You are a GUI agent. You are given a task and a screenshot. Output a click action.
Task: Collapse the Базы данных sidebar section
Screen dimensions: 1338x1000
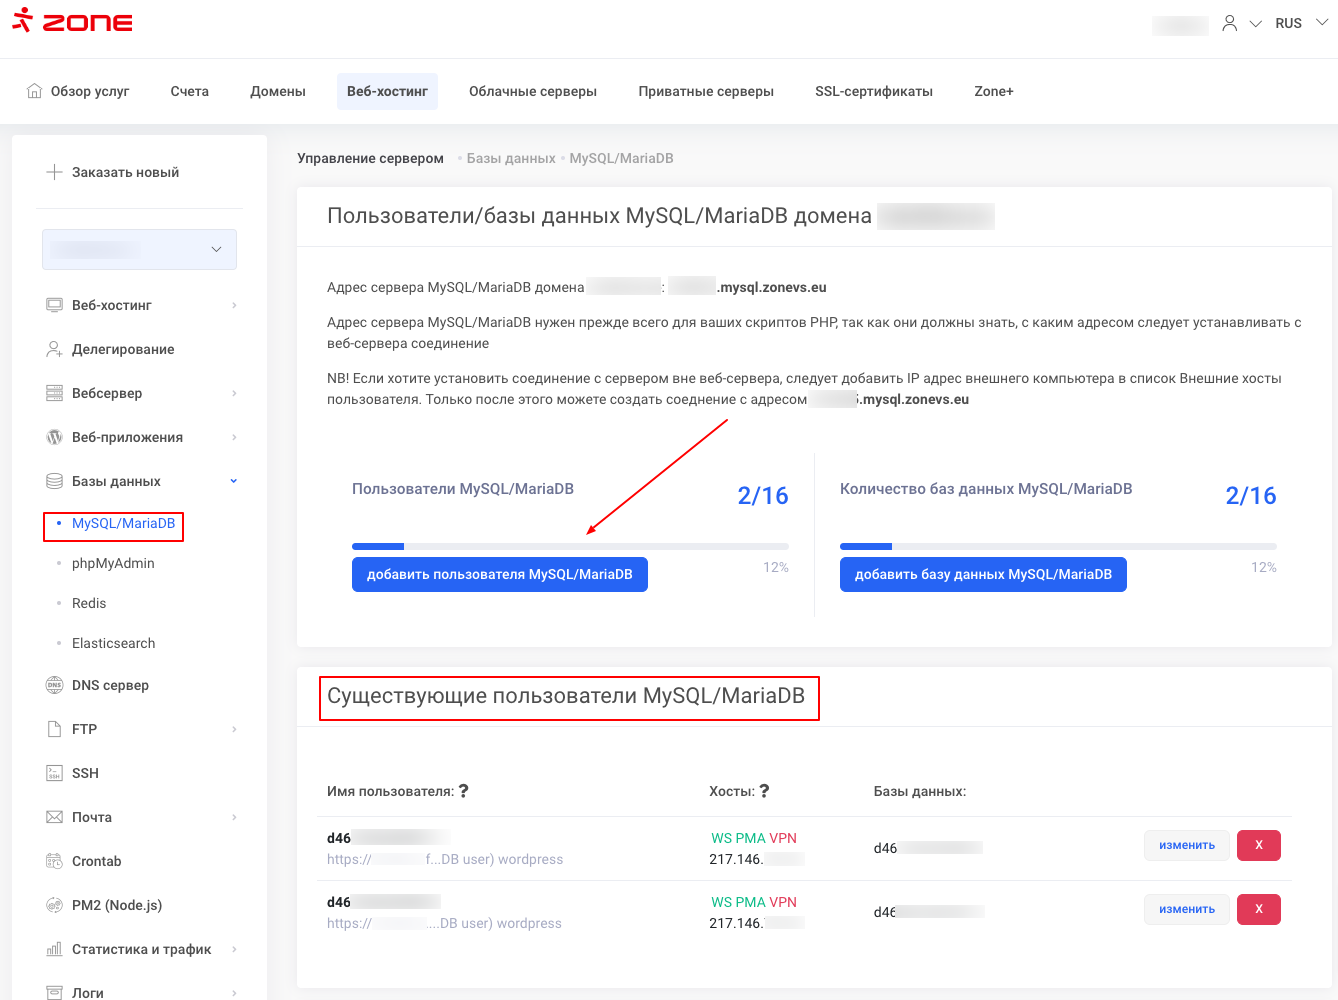[234, 481]
